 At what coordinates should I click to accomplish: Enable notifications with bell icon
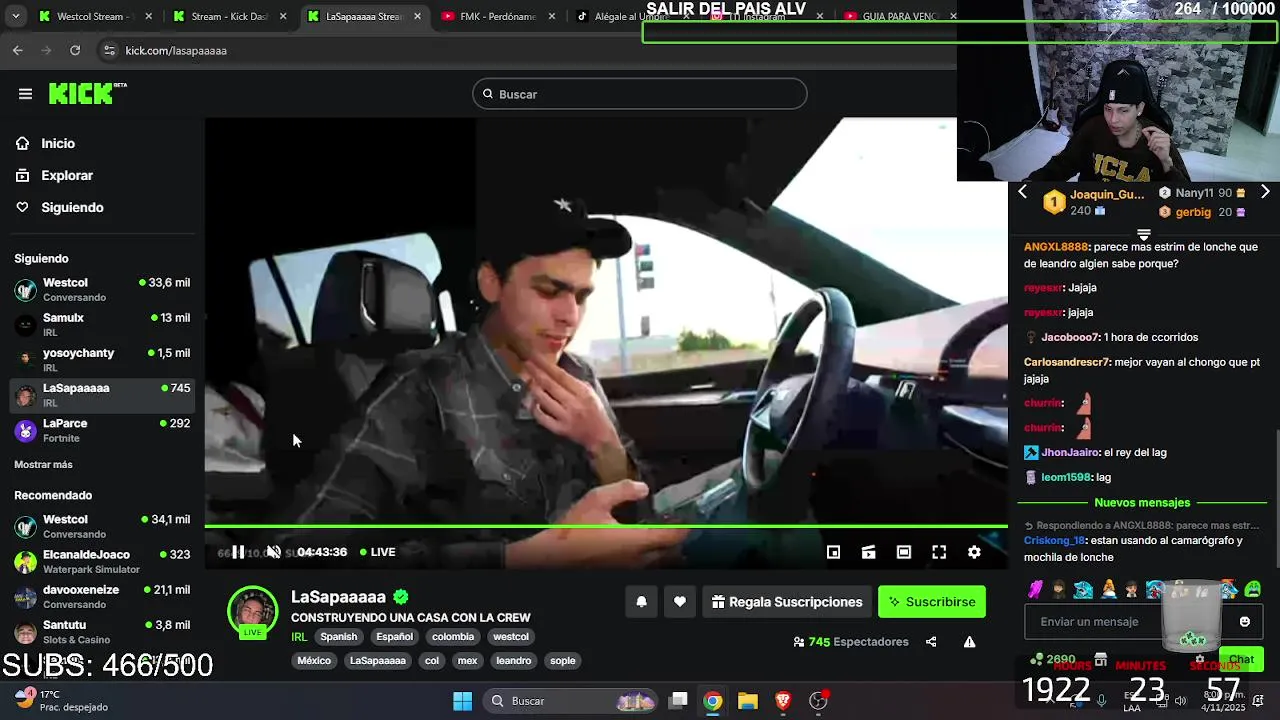pyautogui.click(x=642, y=602)
